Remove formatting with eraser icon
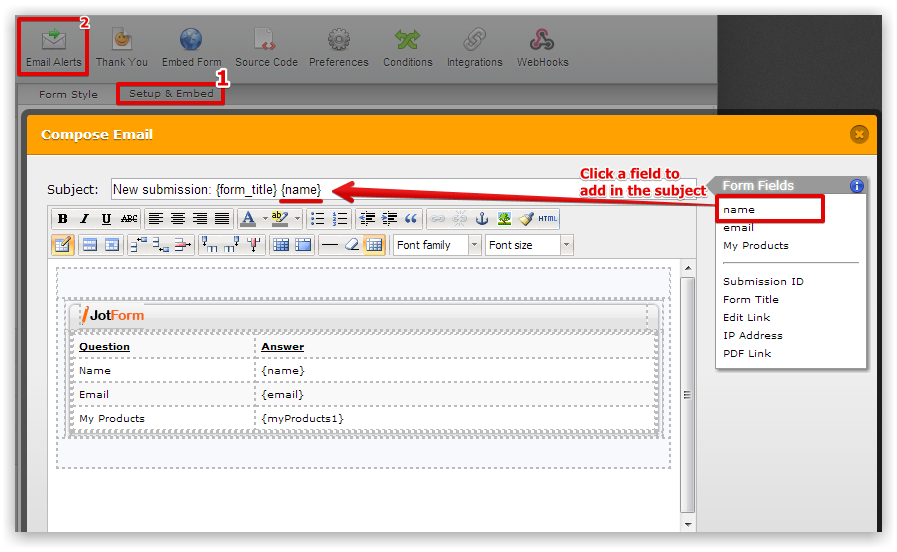This screenshot has width=897, height=552. tap(352, 245)
